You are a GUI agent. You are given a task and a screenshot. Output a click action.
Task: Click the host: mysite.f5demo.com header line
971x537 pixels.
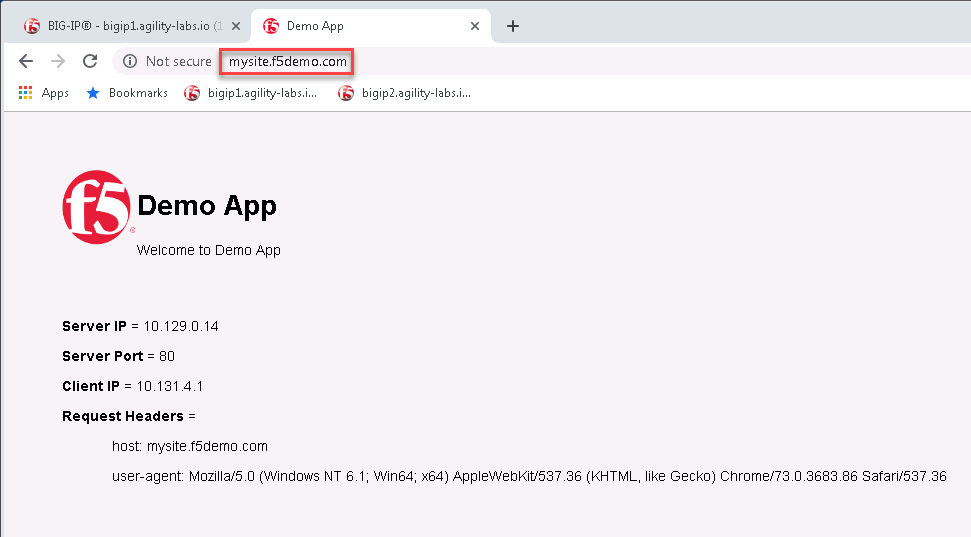point(190,447)
